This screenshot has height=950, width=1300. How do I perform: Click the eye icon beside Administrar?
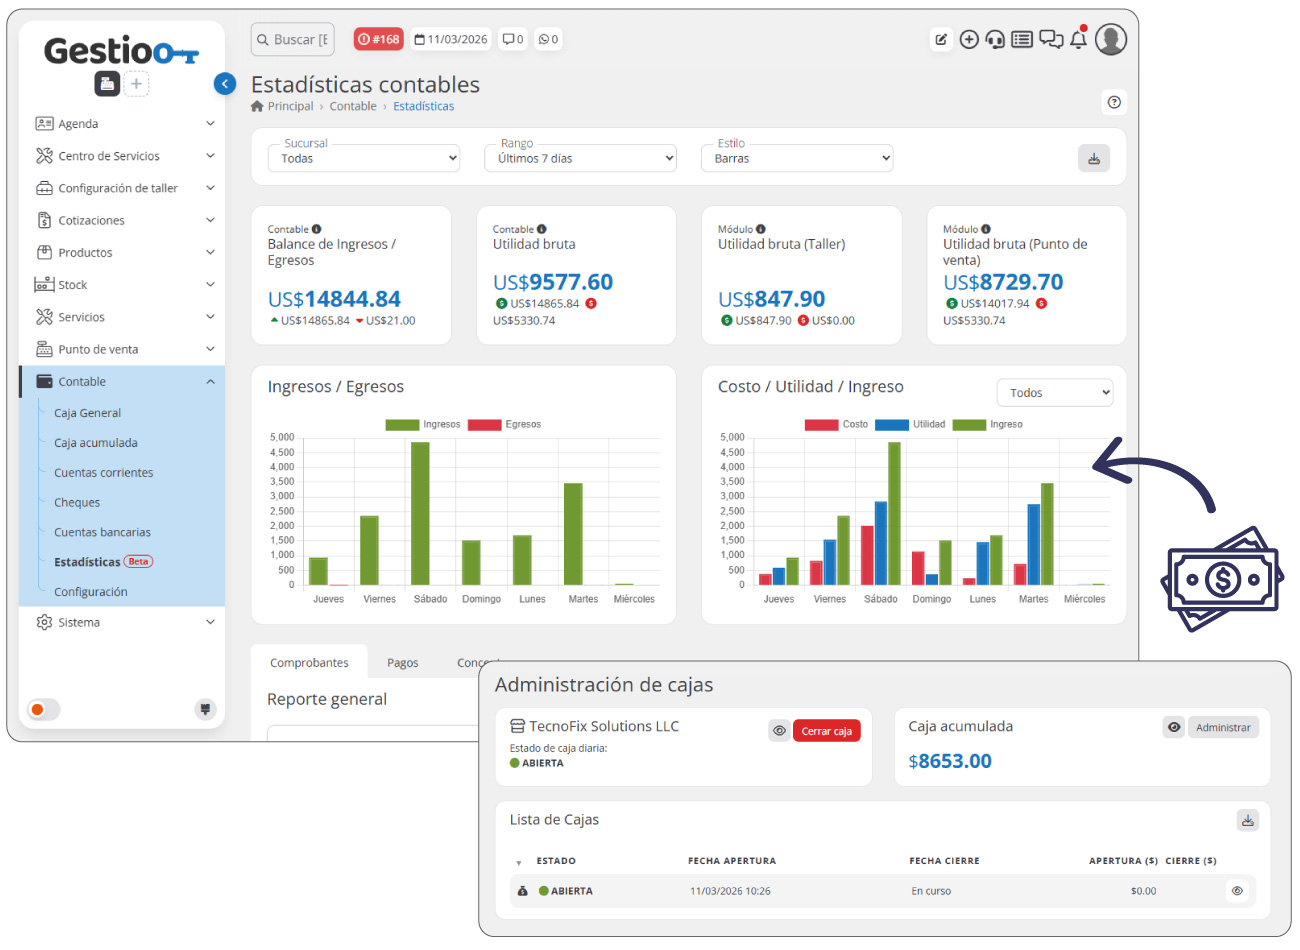pyautogui.click(x=1174, y=727)
